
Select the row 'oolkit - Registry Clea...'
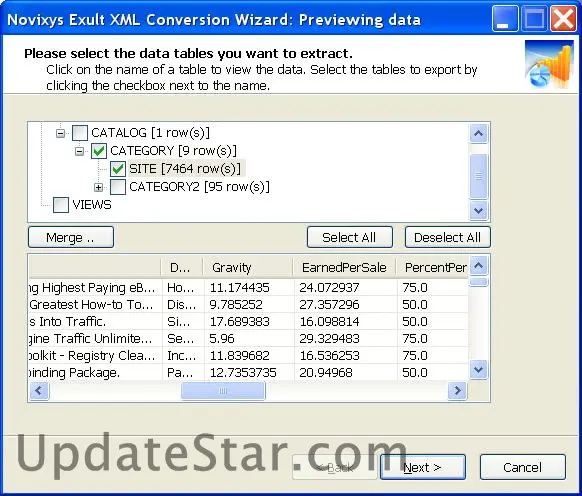[x=248, y=356]
